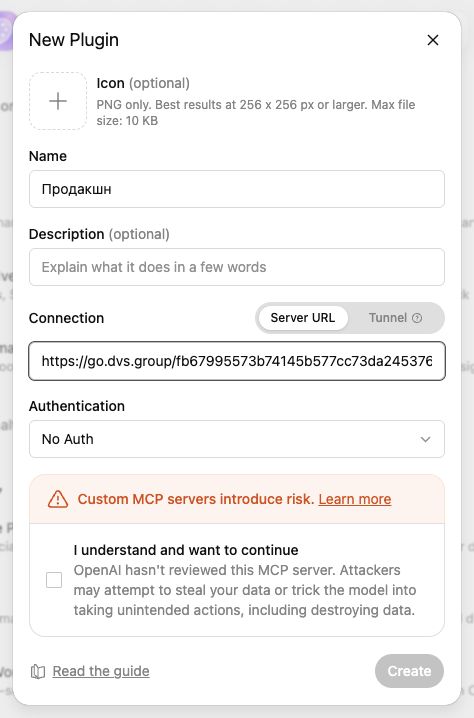The image size is (474, 718).
Task: Open the Authentication No Auth dropdown
Action: pos(237,439)
